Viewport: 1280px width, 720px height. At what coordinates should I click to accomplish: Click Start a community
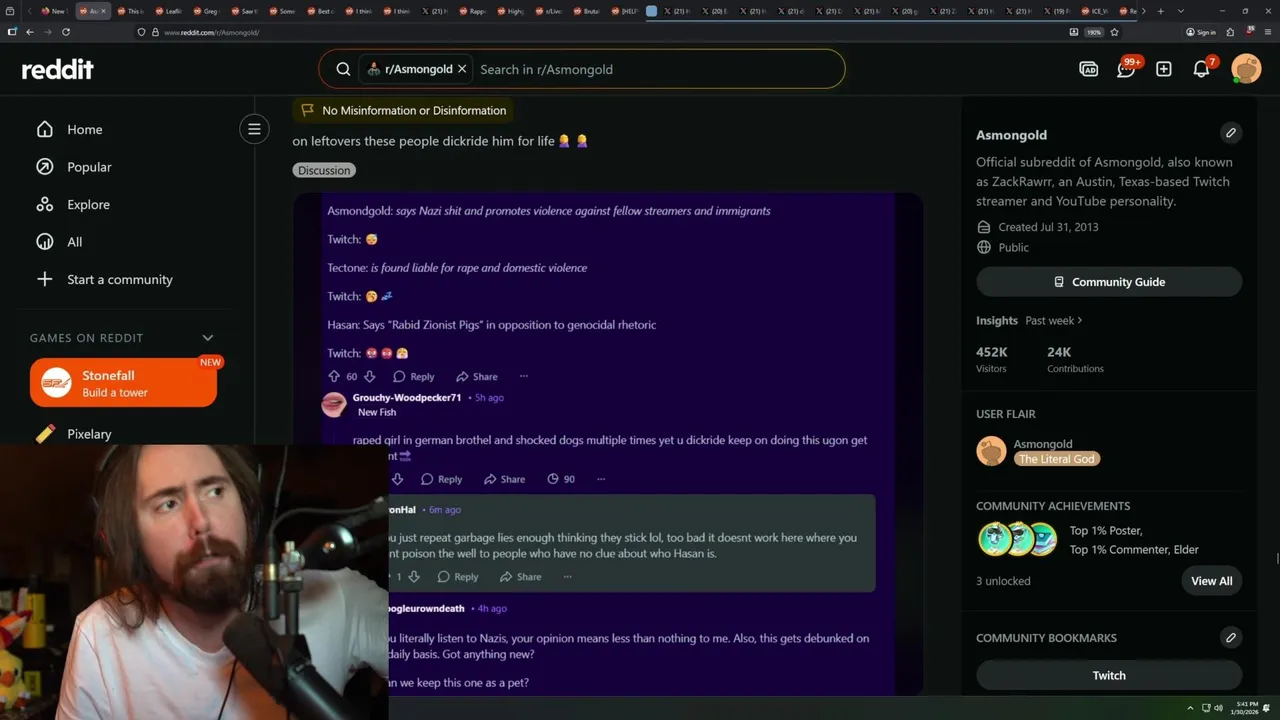(105, 279)
